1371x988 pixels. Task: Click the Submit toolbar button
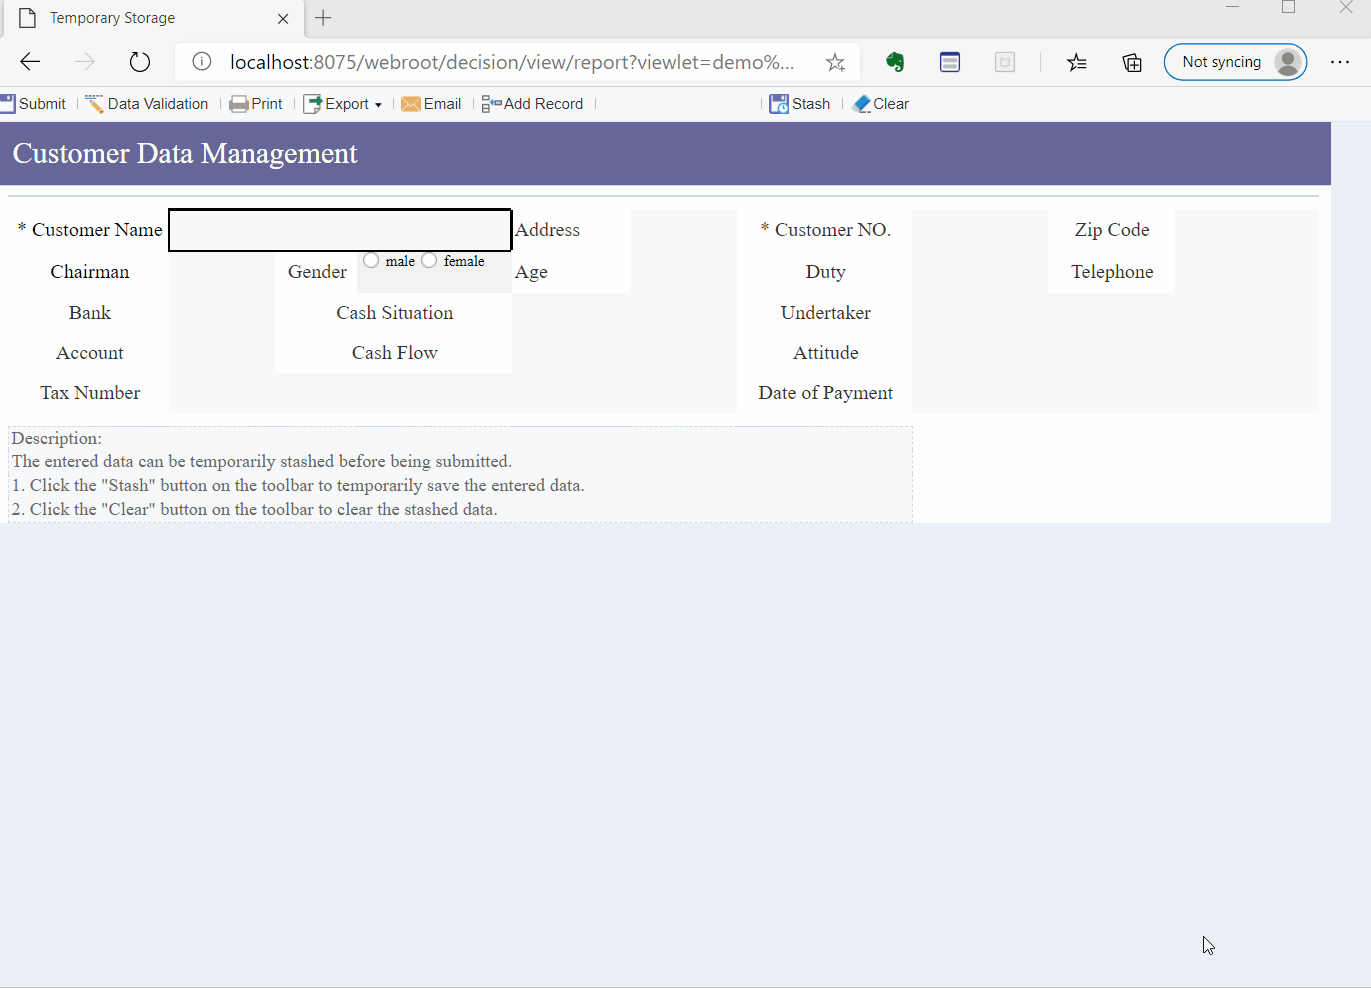click(33, 104)
